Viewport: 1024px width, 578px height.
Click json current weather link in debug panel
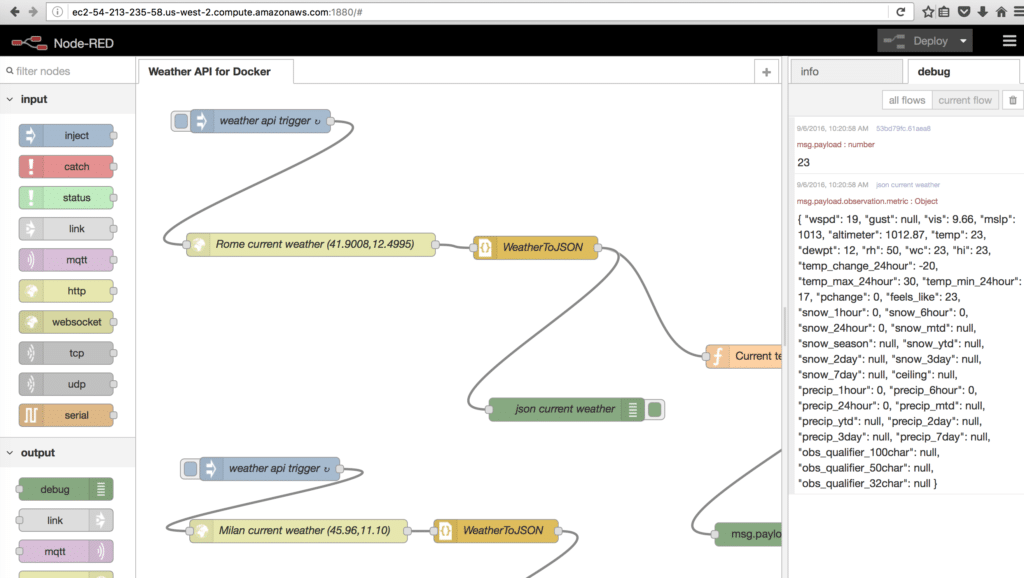coord(908,185)
